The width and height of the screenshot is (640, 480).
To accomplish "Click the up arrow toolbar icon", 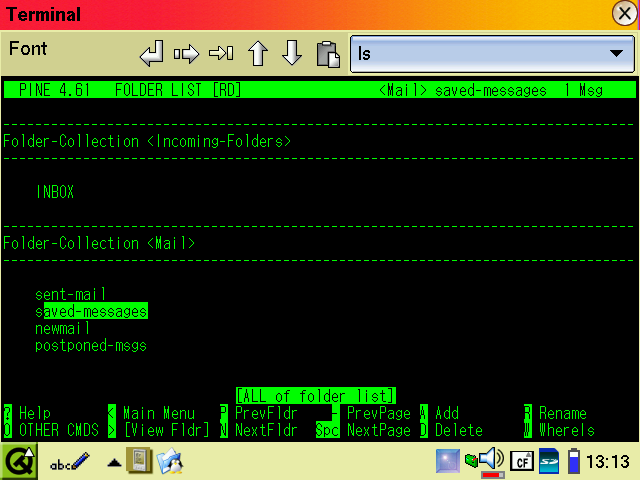I will coord(258,53).
